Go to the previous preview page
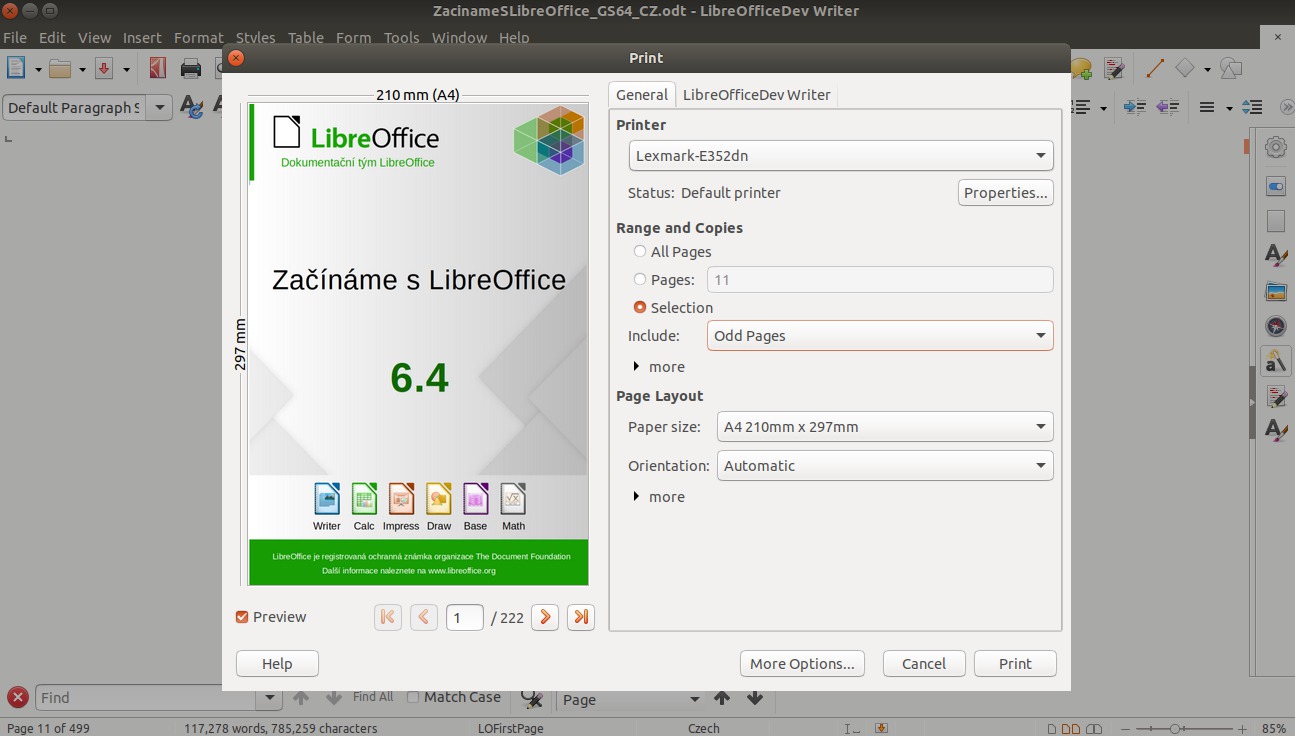This screenshot has height=736, width=1295. pyautogui.click(x=424, y=617)
